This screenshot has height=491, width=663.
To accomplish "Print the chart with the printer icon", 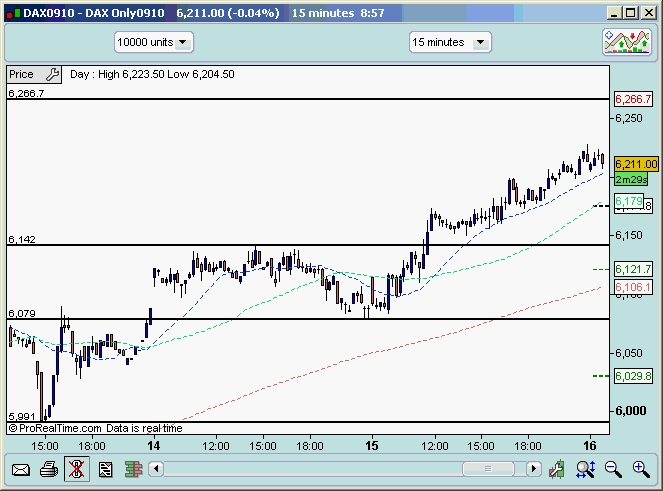I will click(x=49, y=469).
